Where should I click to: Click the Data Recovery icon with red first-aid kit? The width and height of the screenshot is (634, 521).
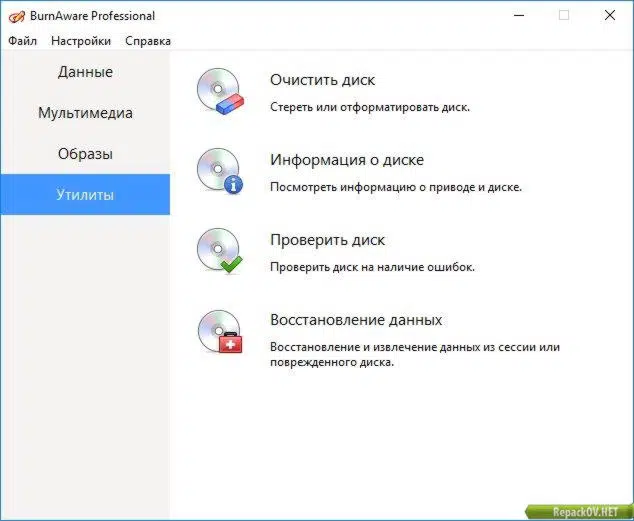[220, 331]
